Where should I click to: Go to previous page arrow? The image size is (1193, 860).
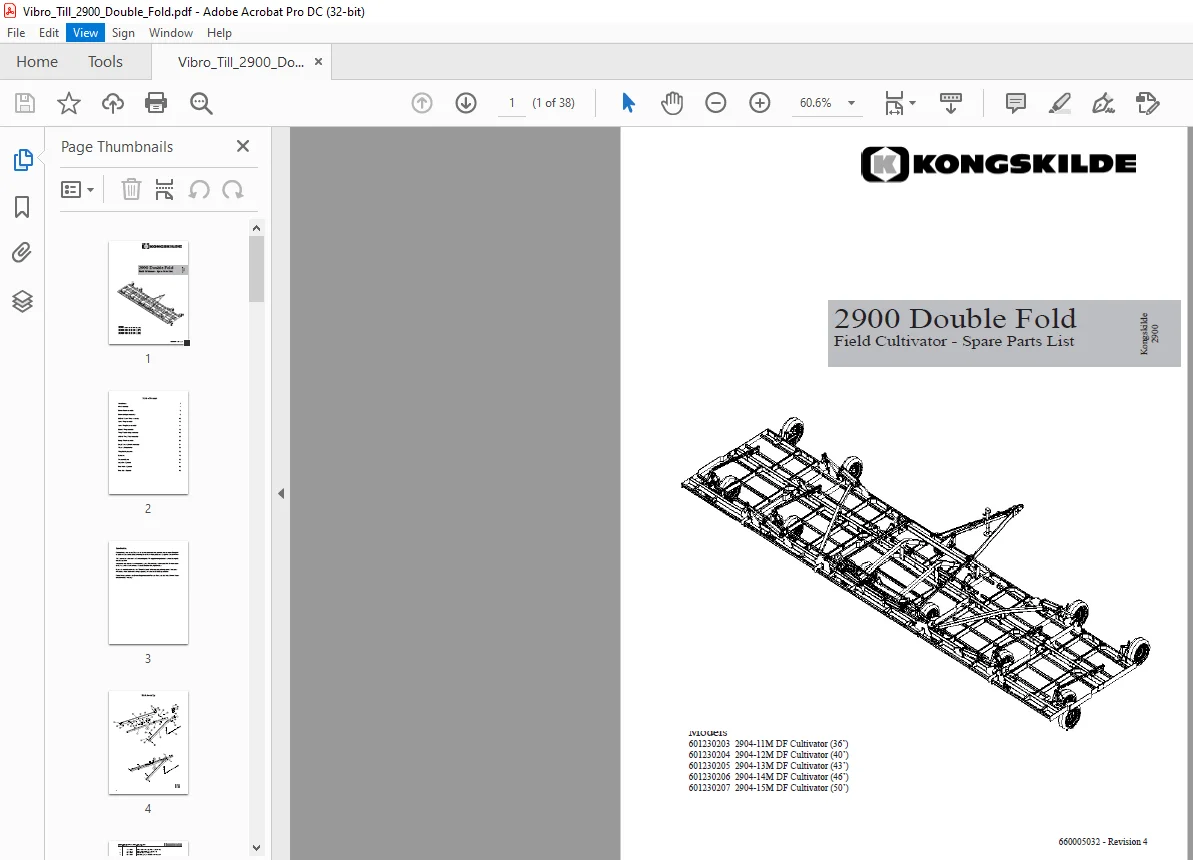422,103
